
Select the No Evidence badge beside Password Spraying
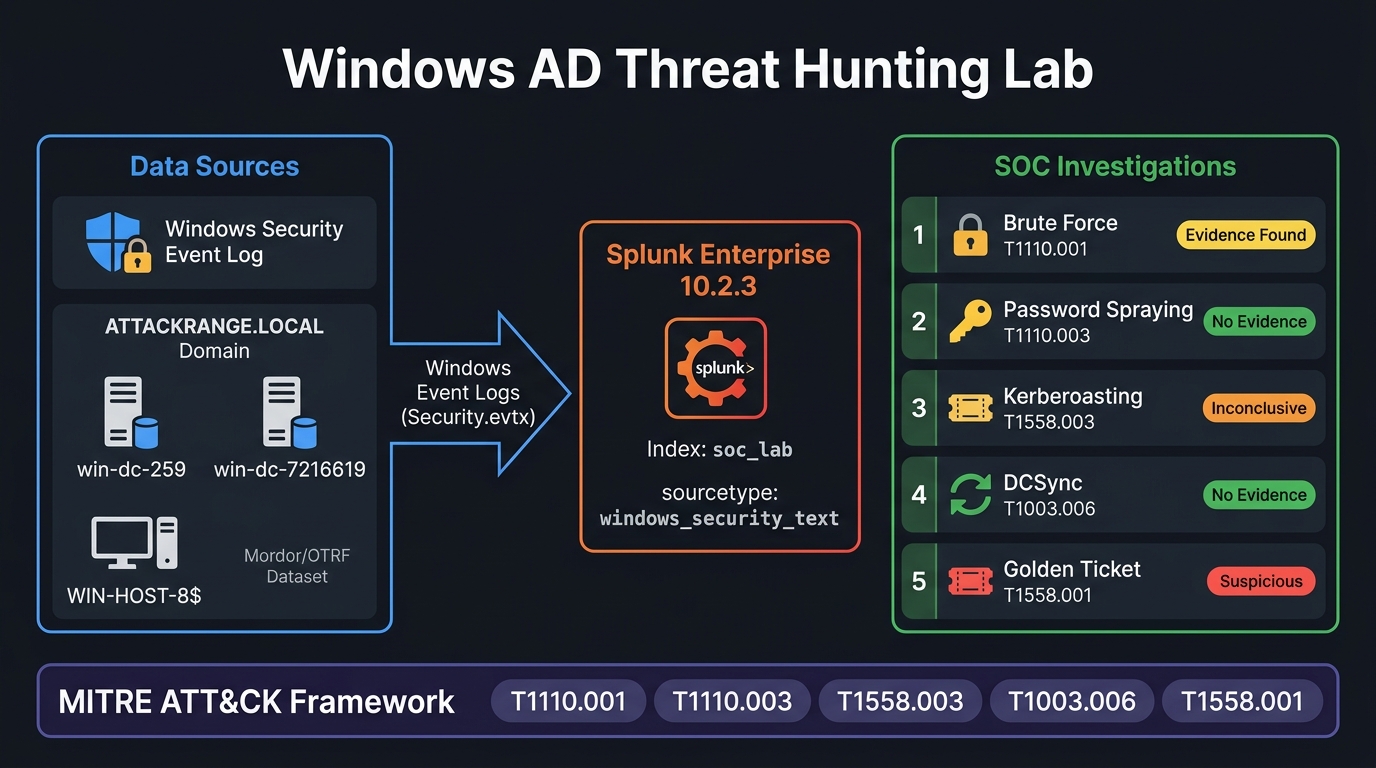pyautogui.click(x=1259, y=321)
